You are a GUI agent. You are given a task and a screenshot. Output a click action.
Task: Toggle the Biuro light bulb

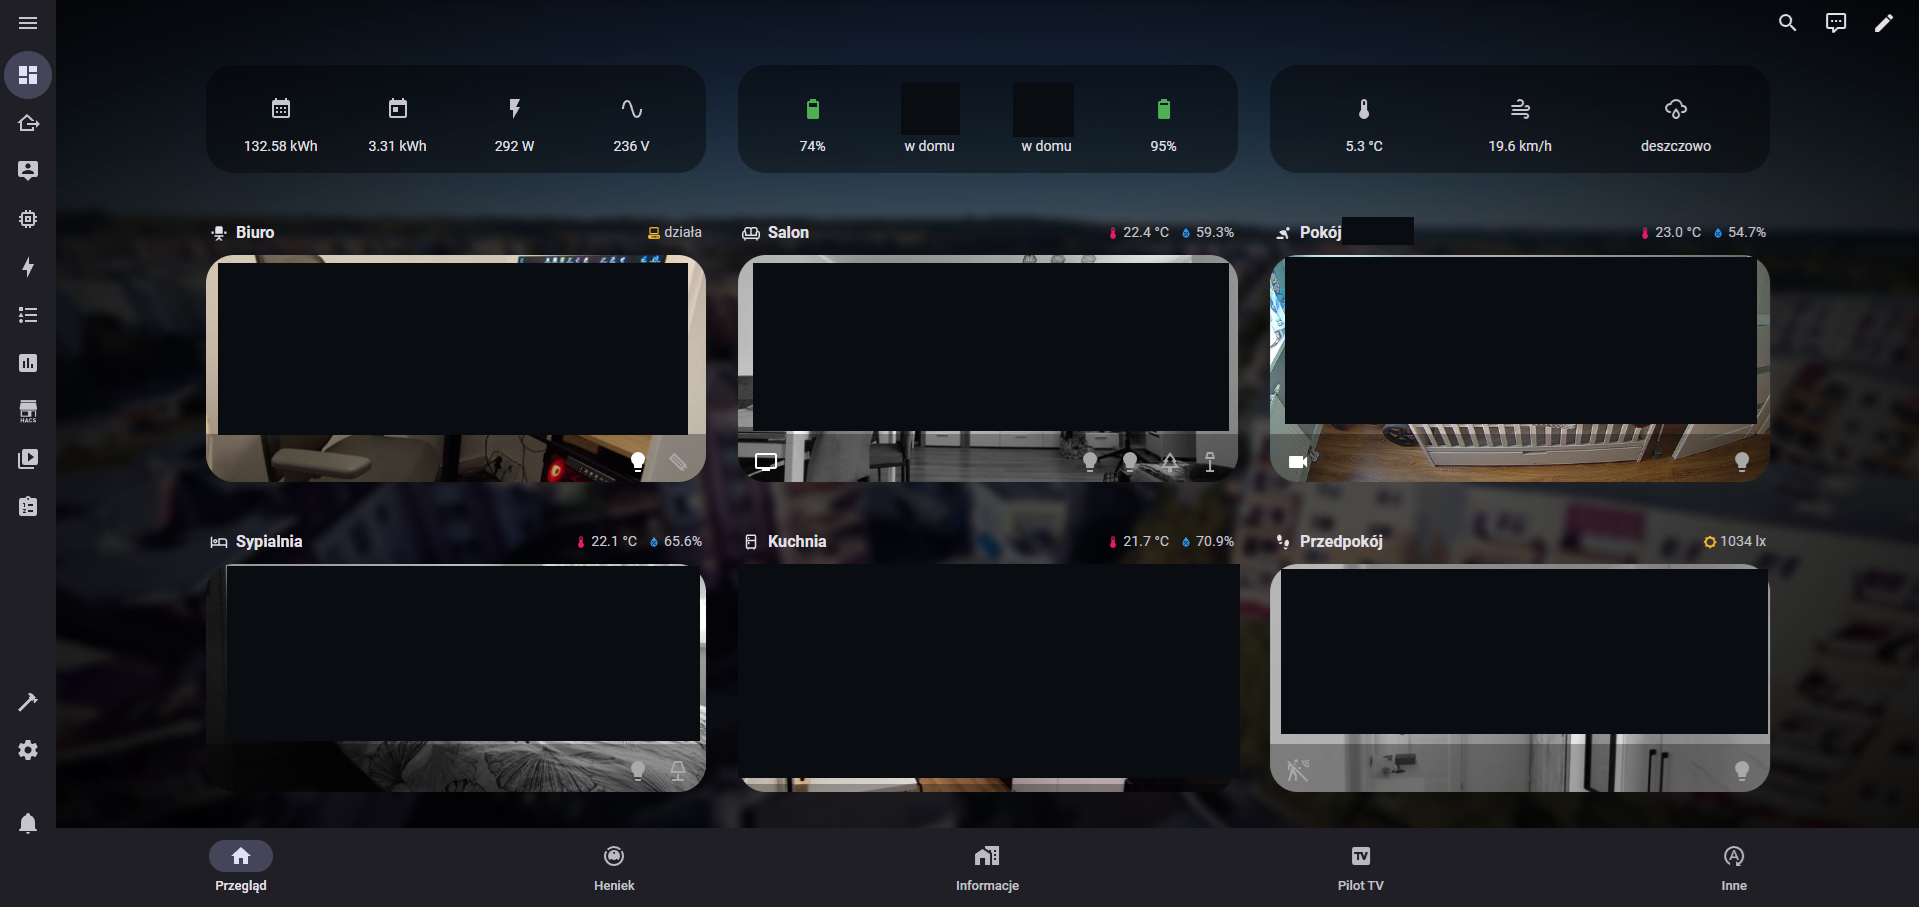coord(638,461)
